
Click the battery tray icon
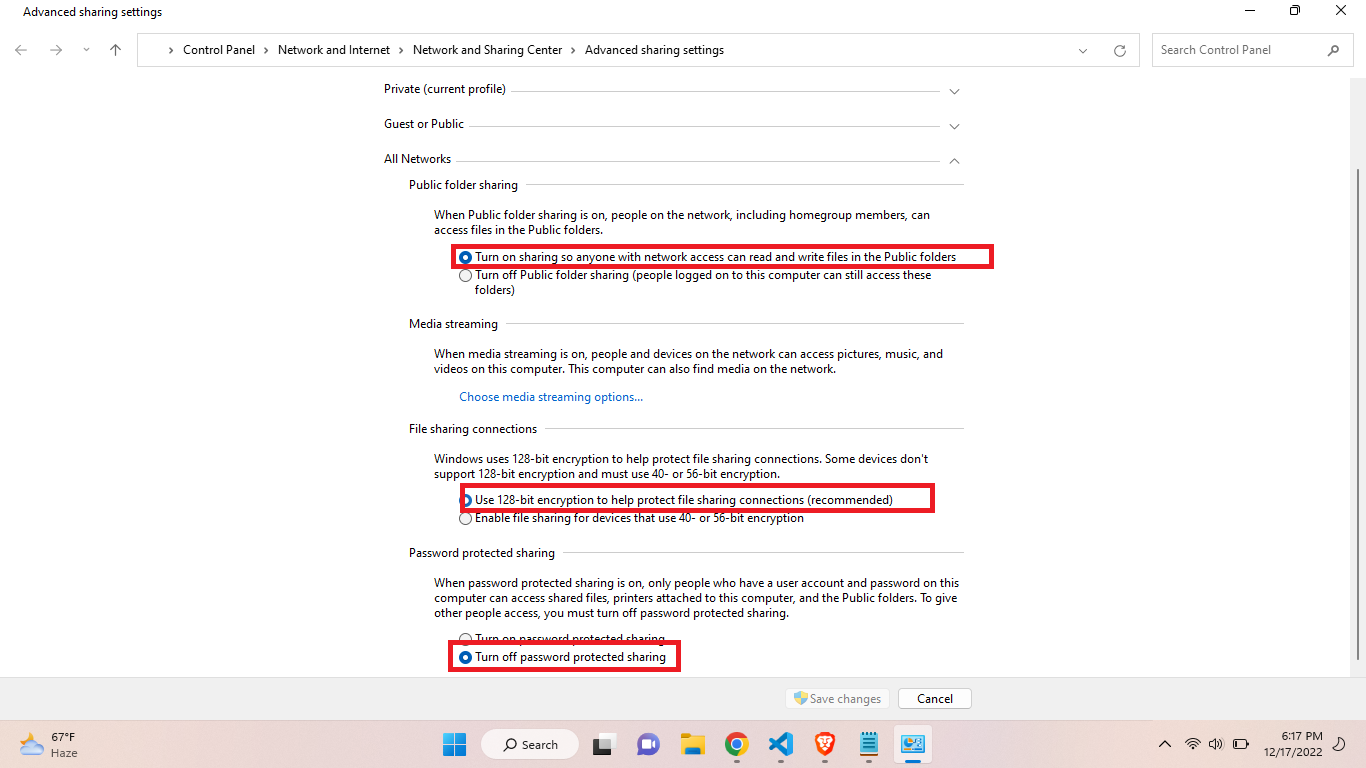[x=1241, y=744]
